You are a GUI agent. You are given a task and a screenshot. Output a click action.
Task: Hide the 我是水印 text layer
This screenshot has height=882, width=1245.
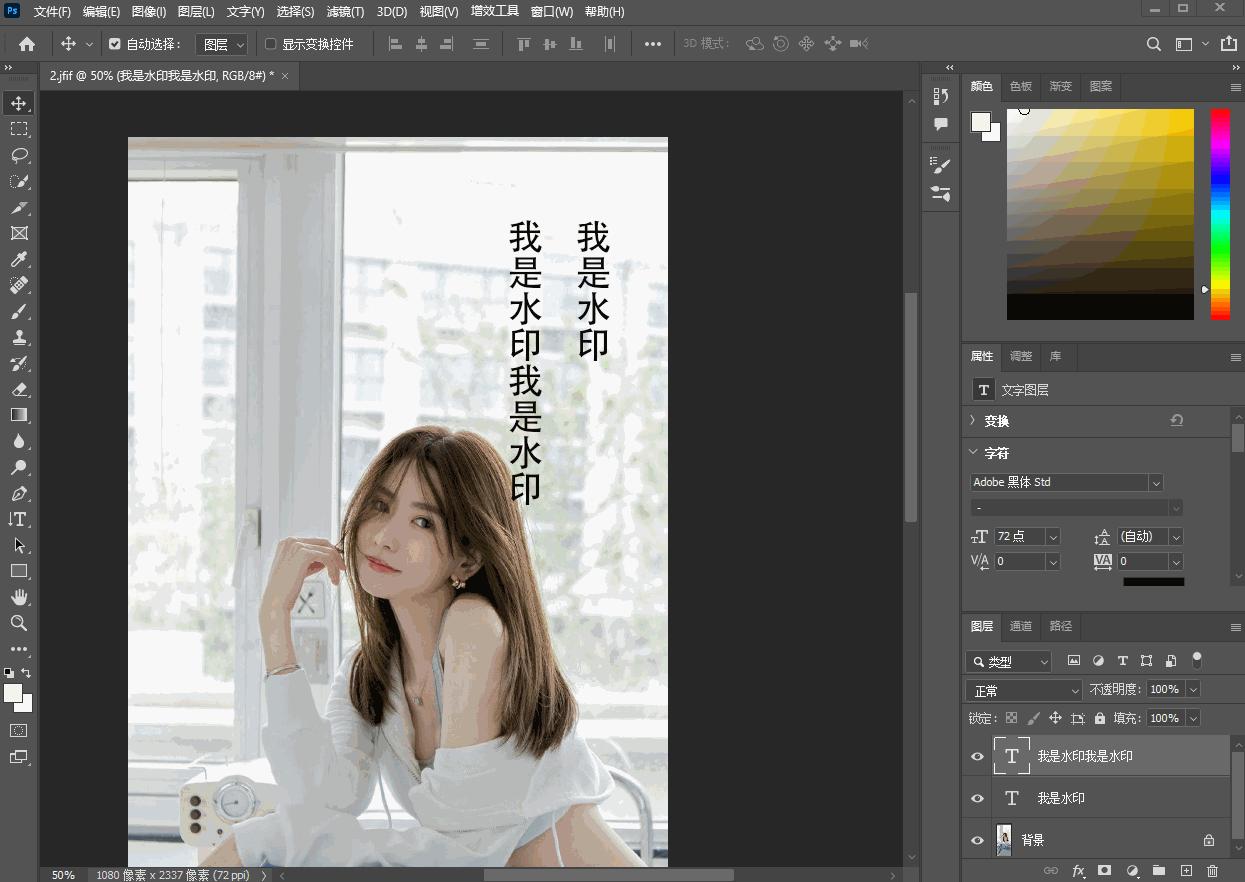(x=977, y=798)
